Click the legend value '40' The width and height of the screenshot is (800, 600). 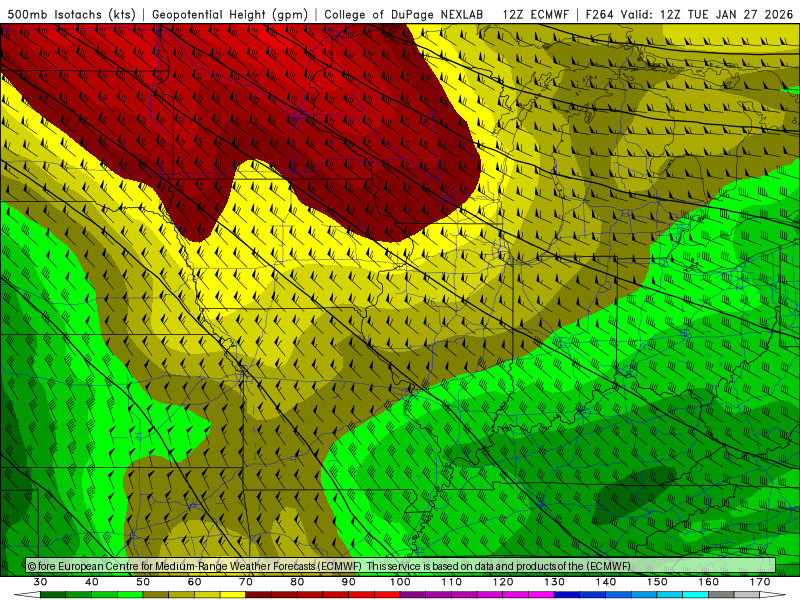92,582
